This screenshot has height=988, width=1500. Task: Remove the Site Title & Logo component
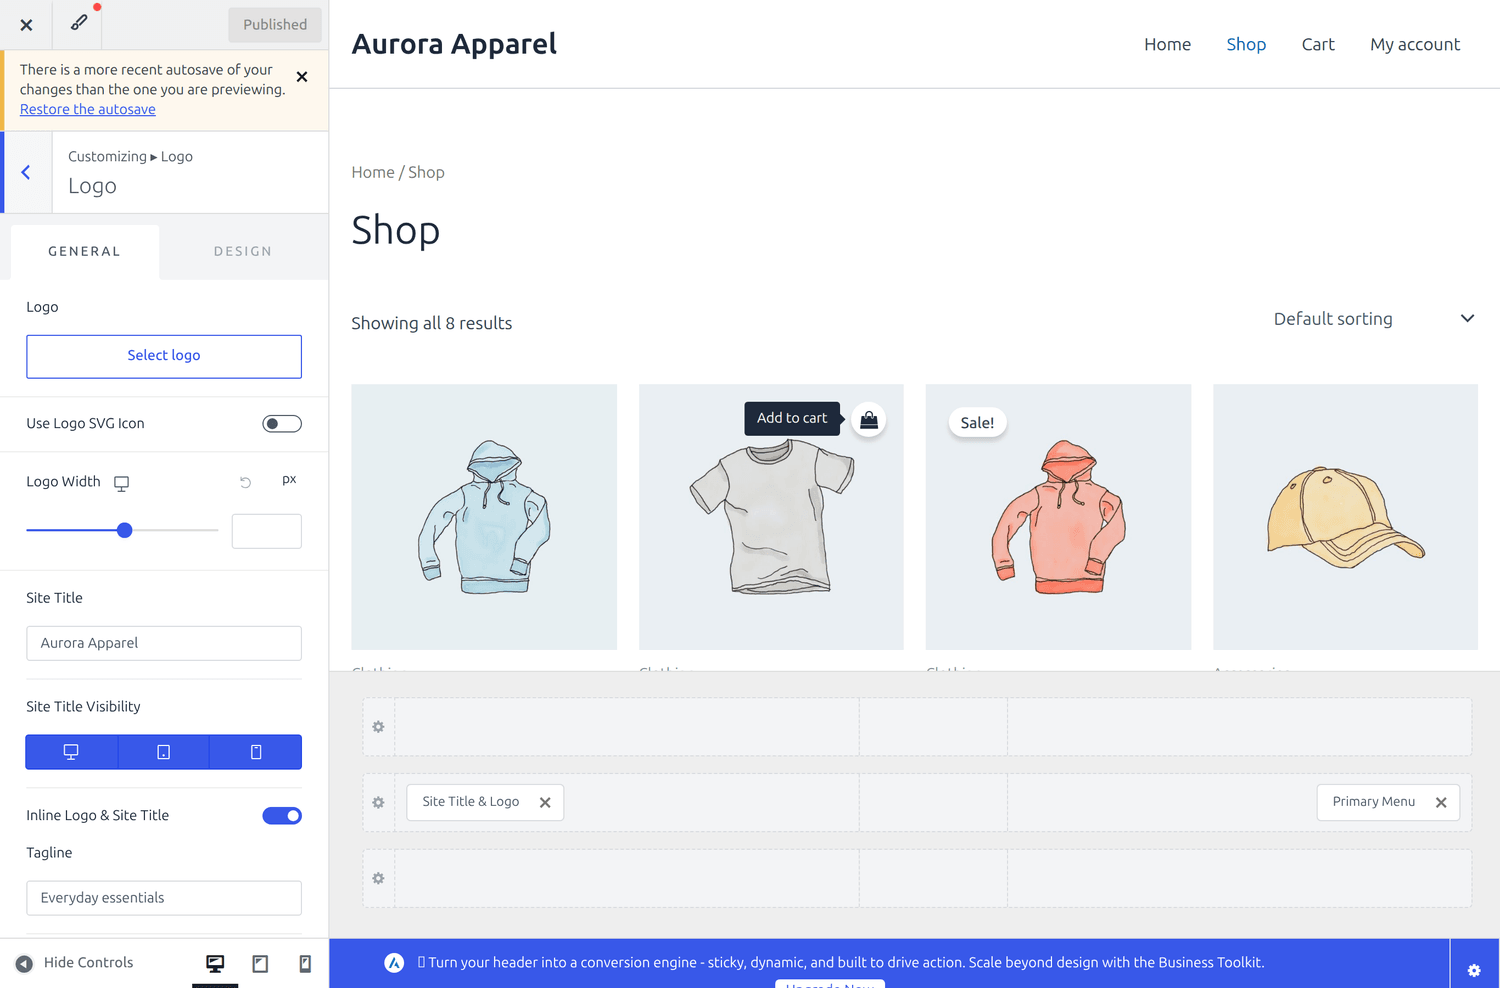pyautogui.click(x=545, y=803)
